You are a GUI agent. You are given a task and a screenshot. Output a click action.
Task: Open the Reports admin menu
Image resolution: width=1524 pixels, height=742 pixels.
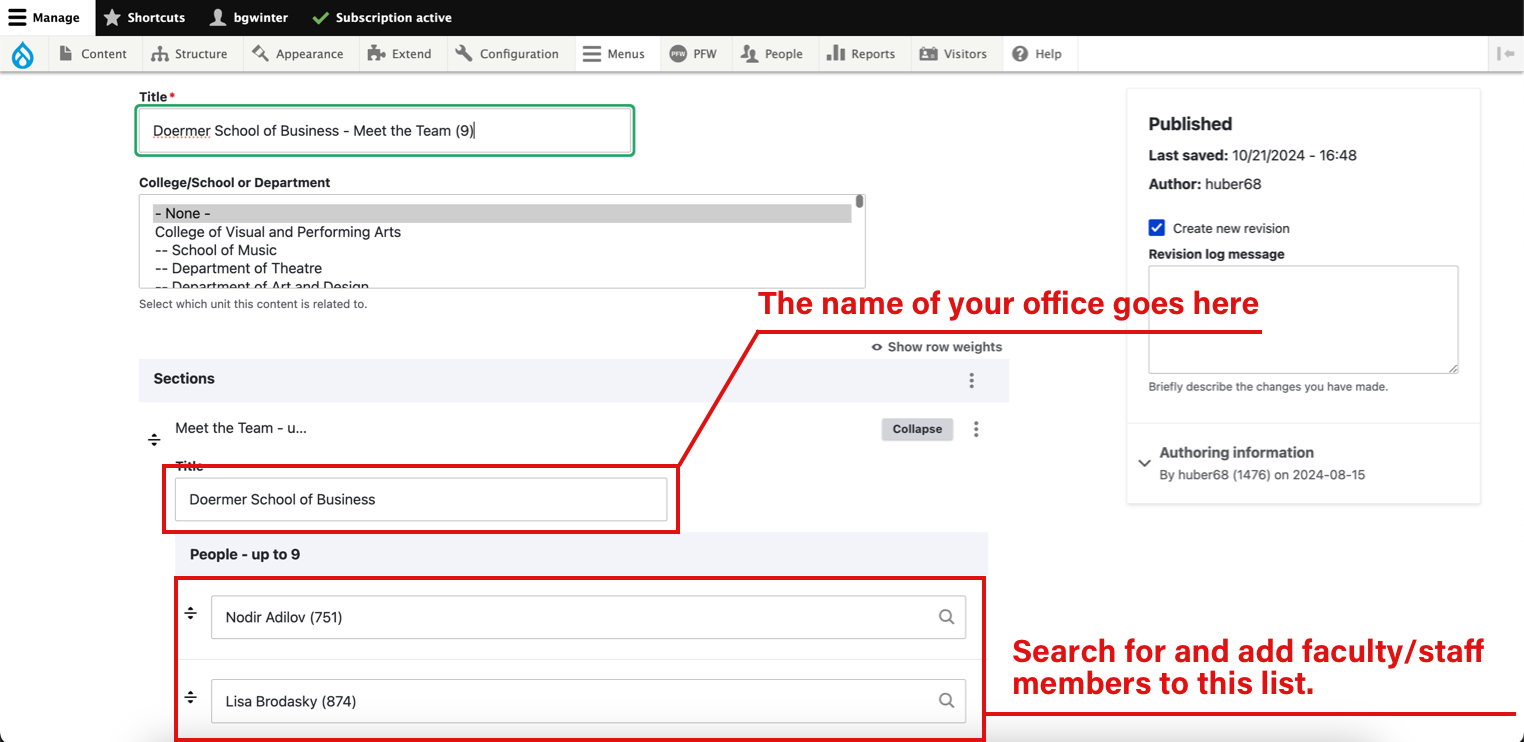[862, 54]
